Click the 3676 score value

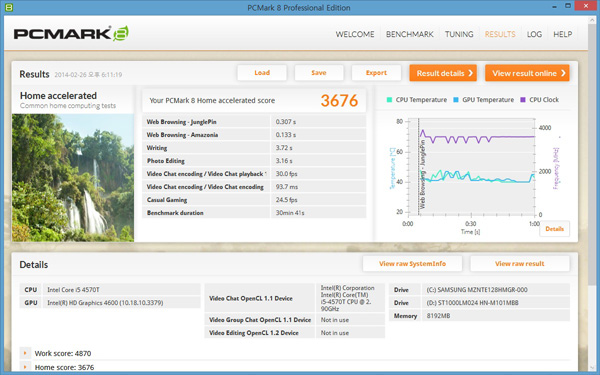coord(339,101)
